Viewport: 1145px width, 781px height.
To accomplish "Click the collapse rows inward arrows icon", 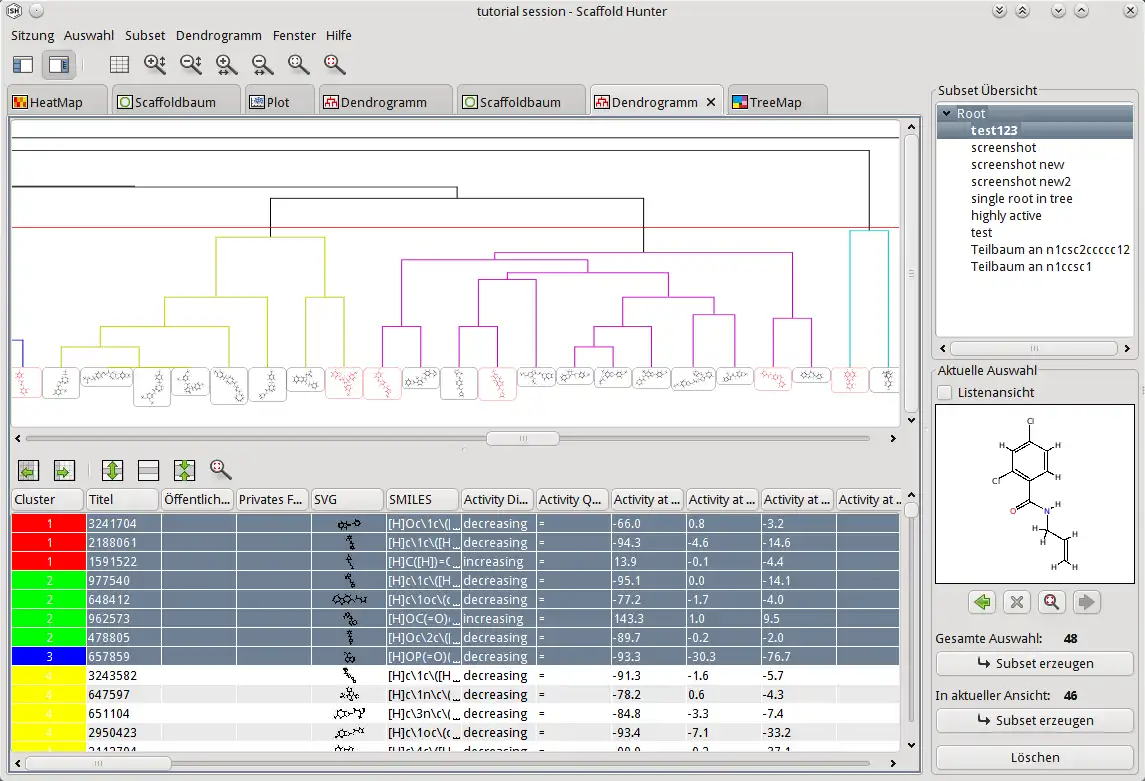I will click(184, 470).
